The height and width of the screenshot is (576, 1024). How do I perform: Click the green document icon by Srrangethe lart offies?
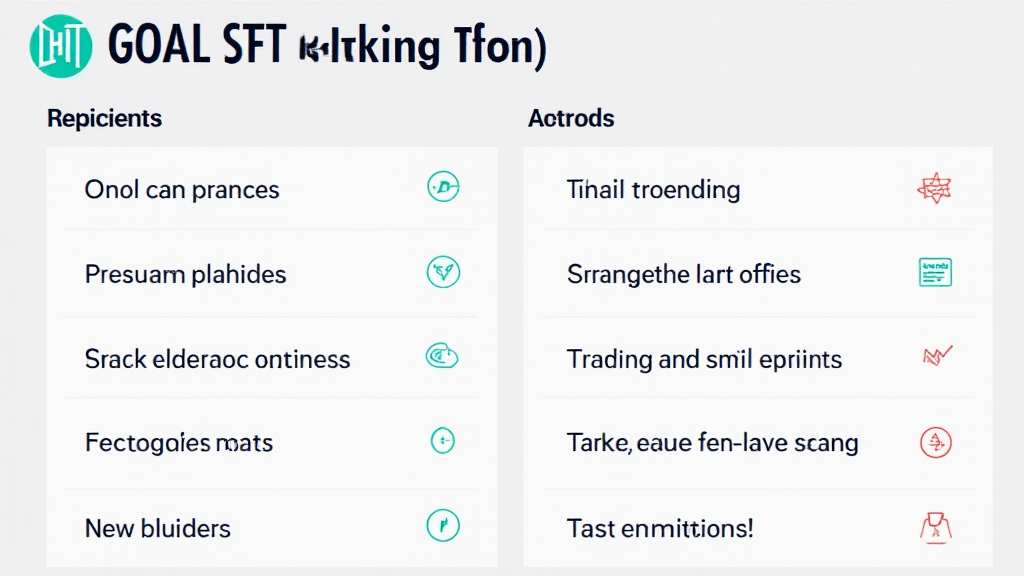click(935, 271)
